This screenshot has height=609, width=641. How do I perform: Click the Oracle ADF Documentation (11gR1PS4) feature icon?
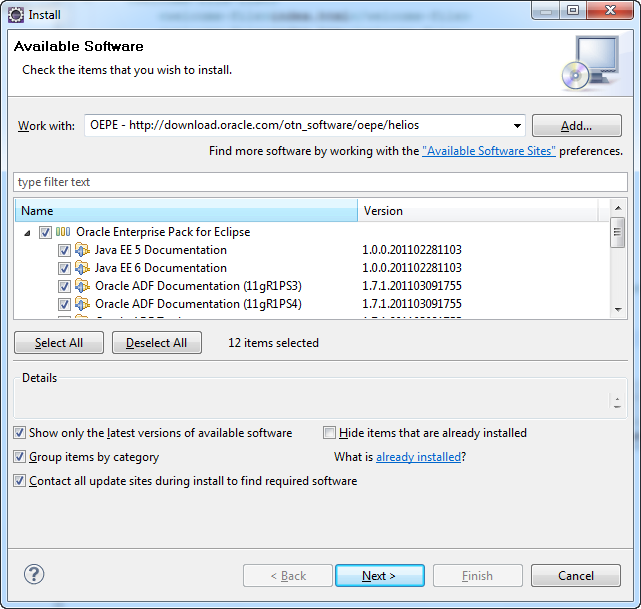(x=82, y=304)
